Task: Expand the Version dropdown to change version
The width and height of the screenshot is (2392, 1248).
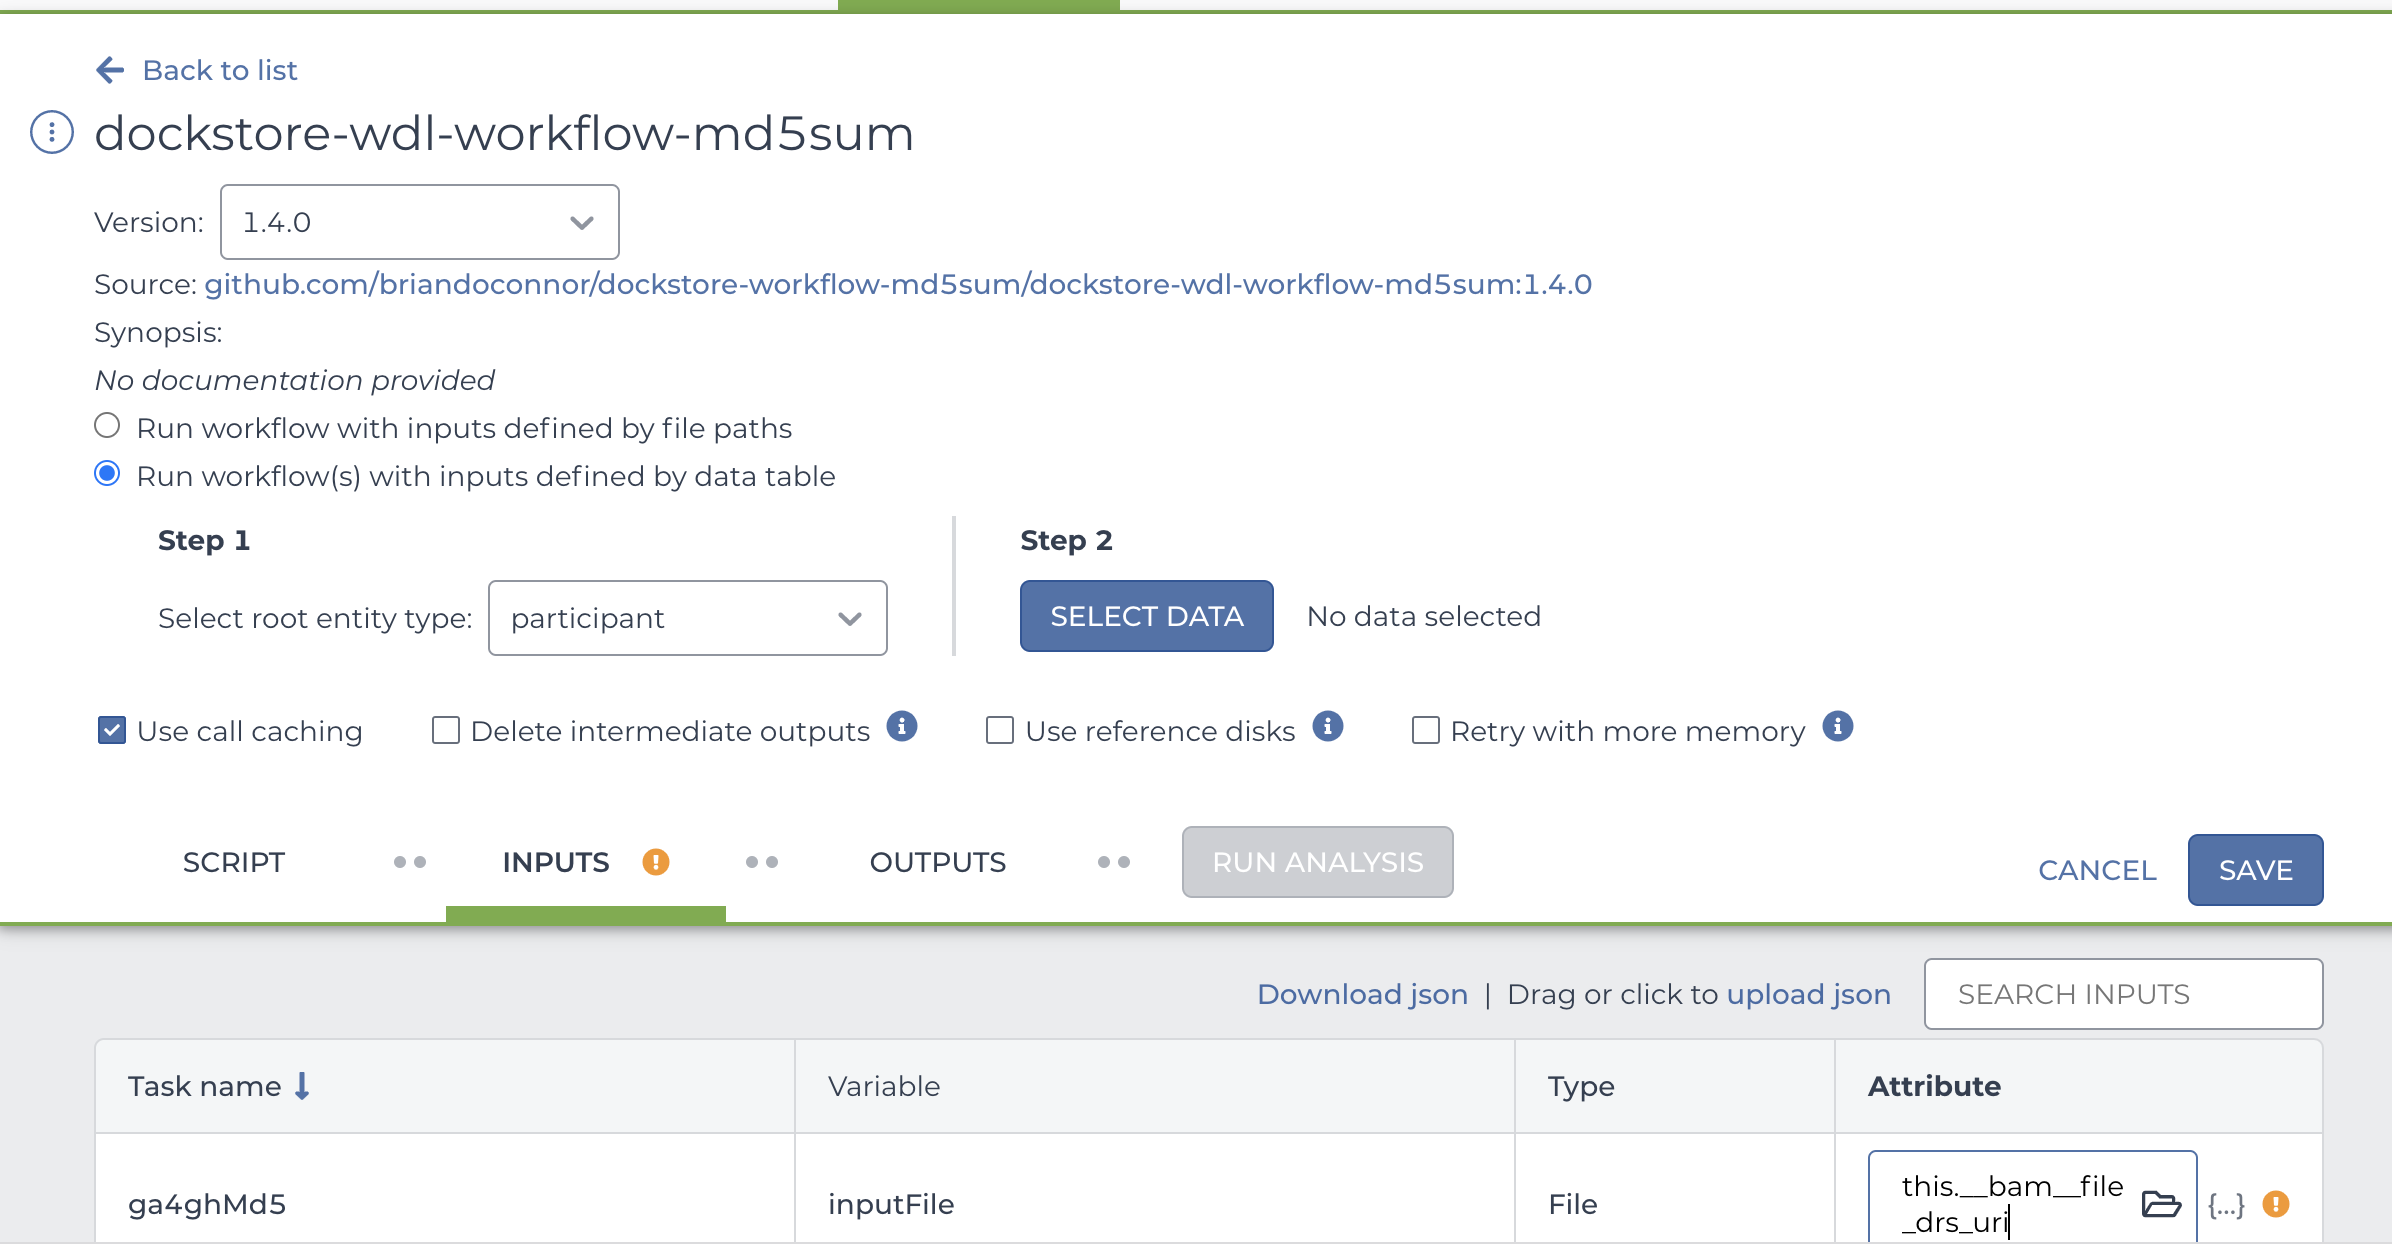Action: click(x=418, y=221)
